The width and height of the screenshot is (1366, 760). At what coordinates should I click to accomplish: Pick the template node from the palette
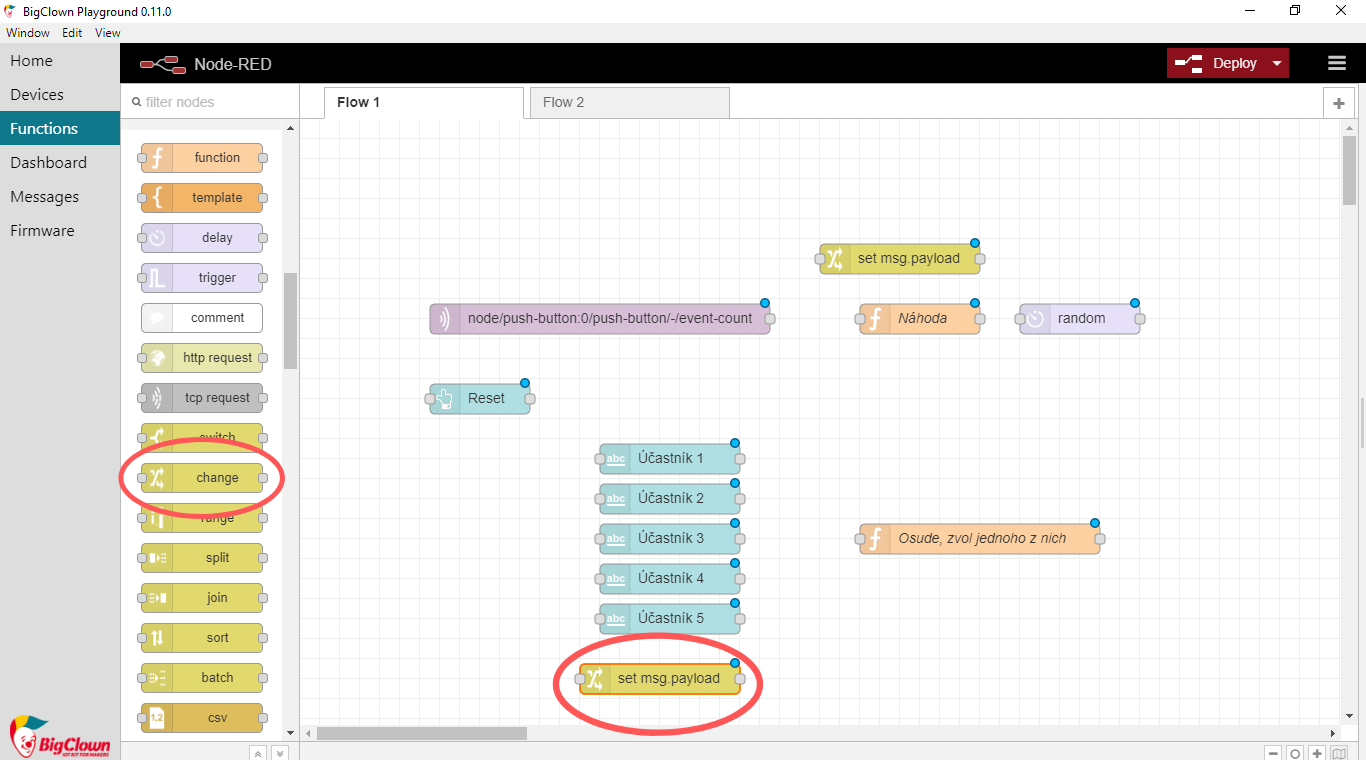[x=202, y=198]
